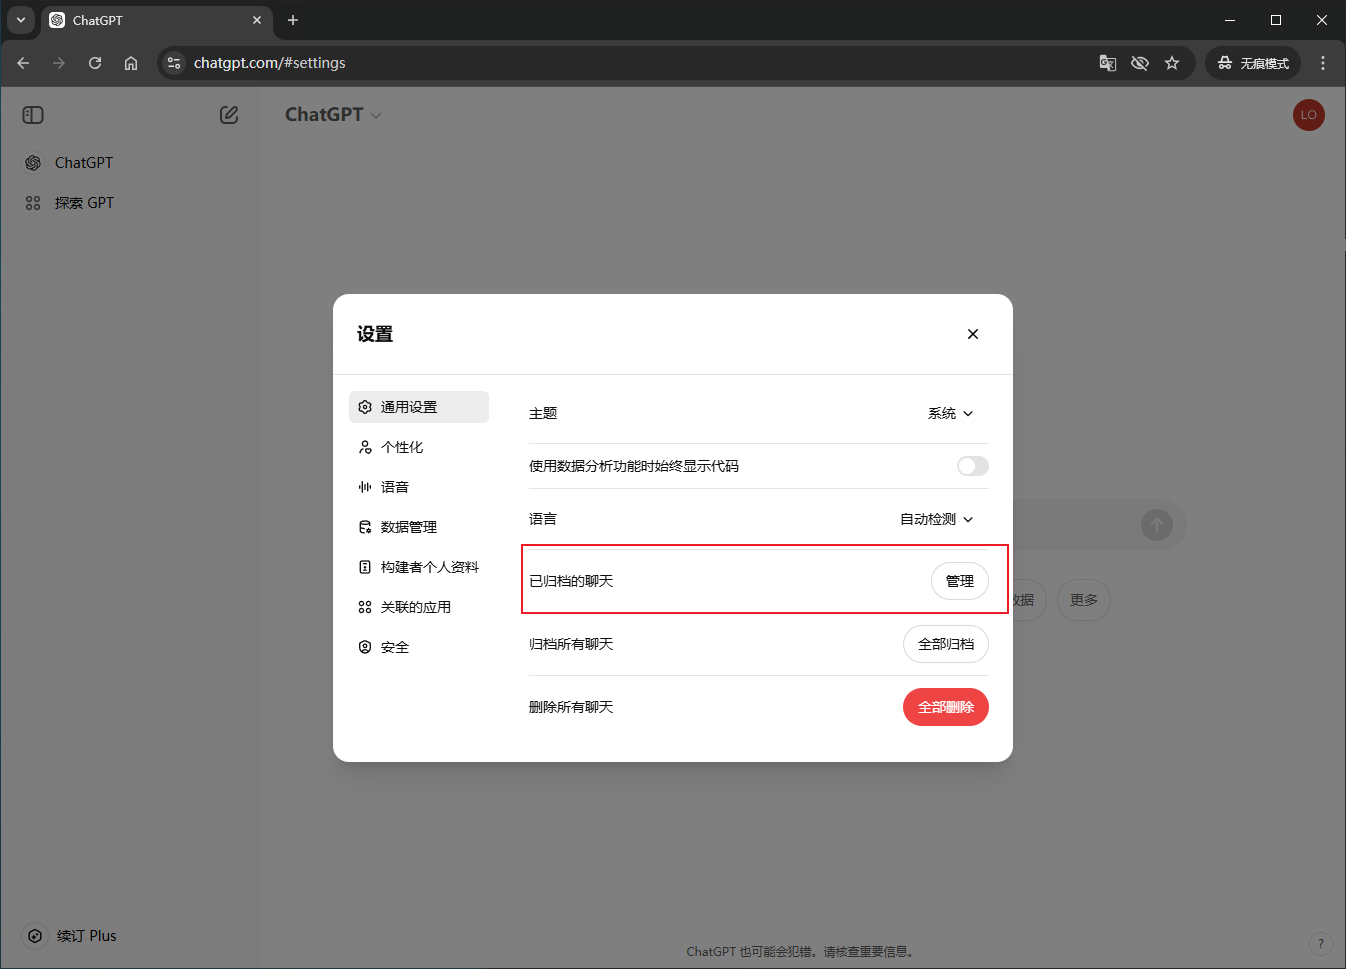The image size is (1346, 969).
Task: Expand the language dropdown showing 自动检测
Action: tap(936, 519)
